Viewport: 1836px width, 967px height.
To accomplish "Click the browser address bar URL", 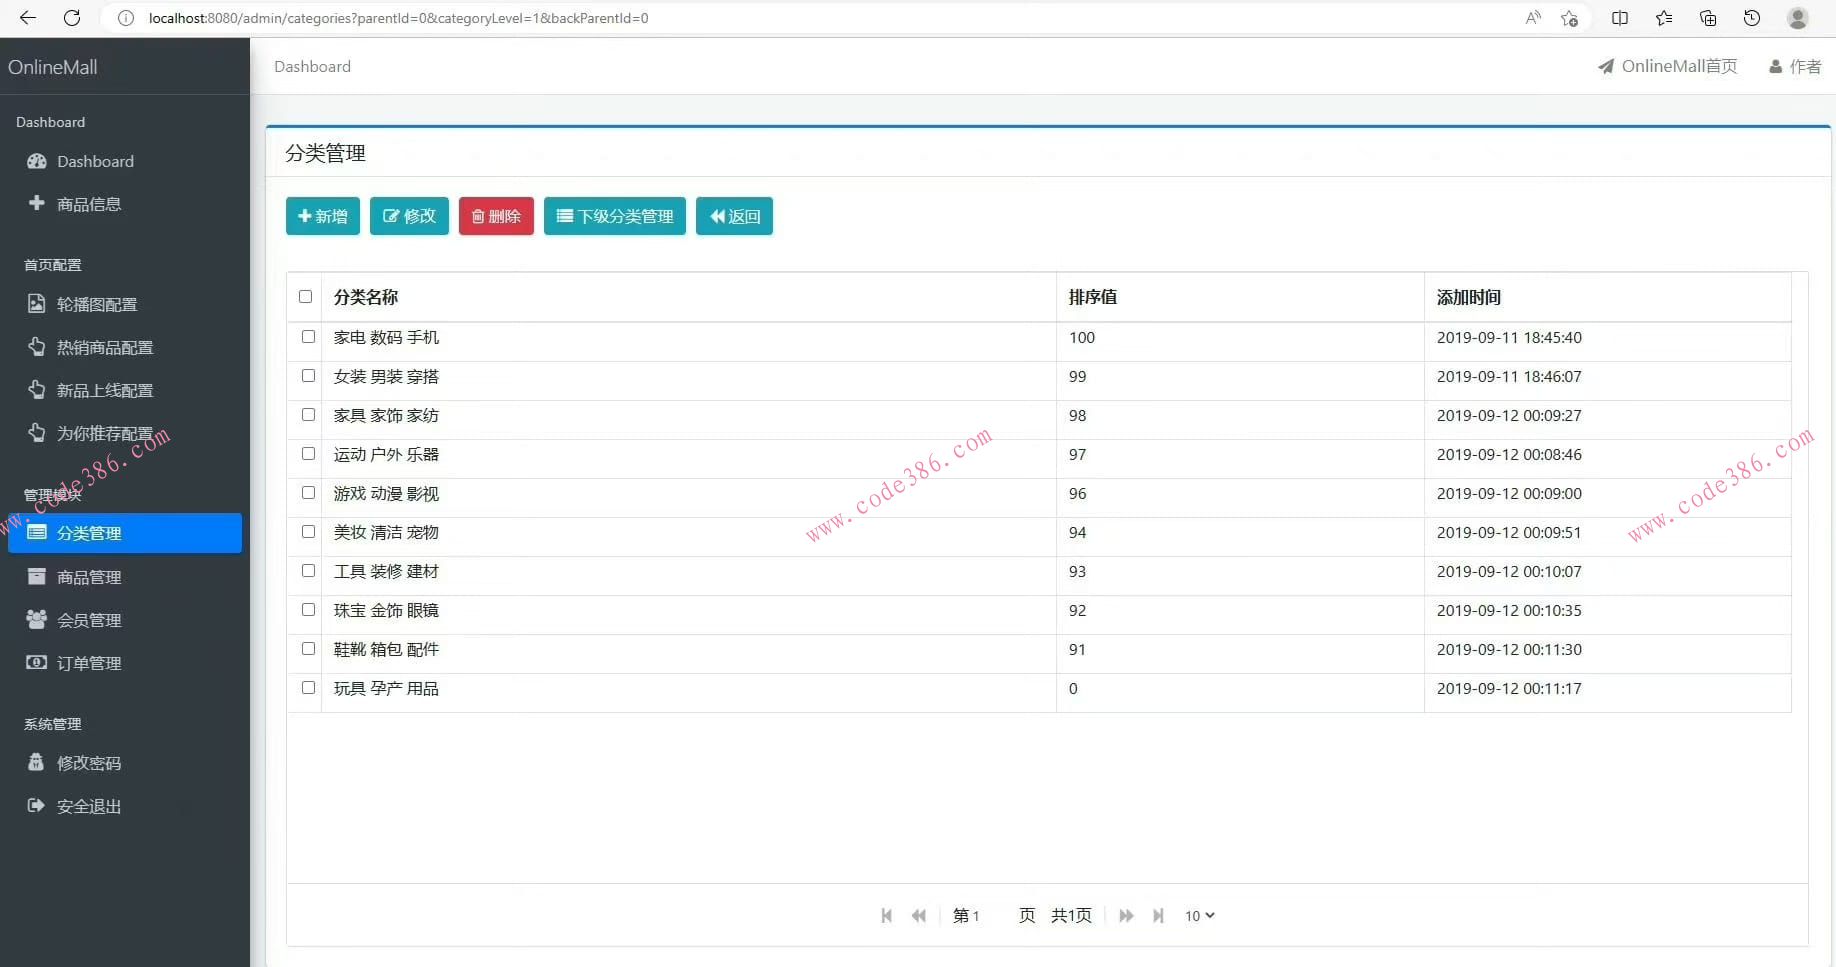I will [398, 18].
